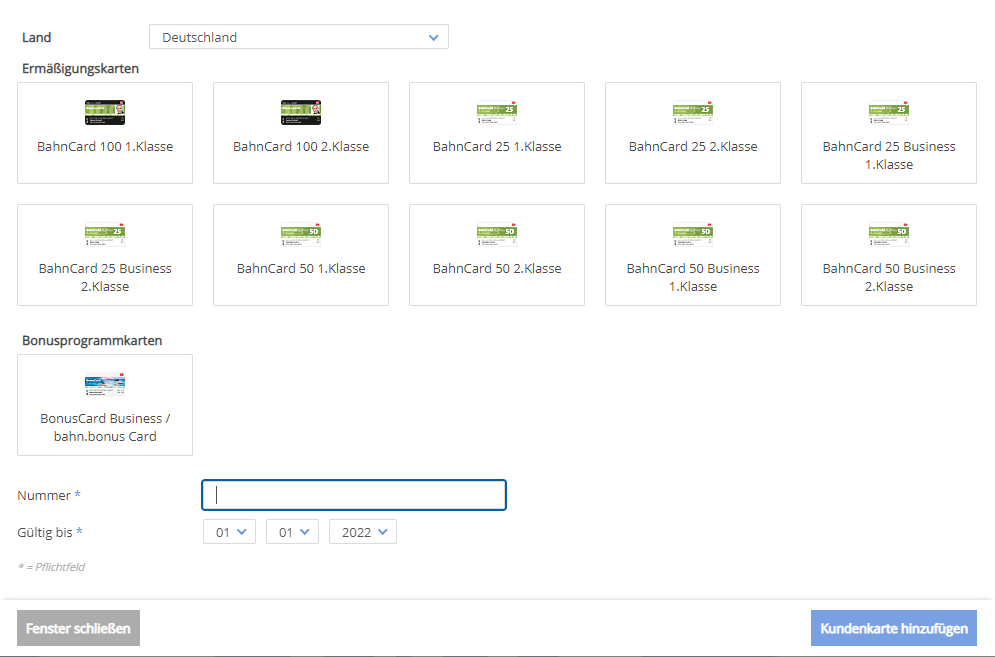Click the Gültig bis label
995x657 pixels.
[x=50, y=533]
